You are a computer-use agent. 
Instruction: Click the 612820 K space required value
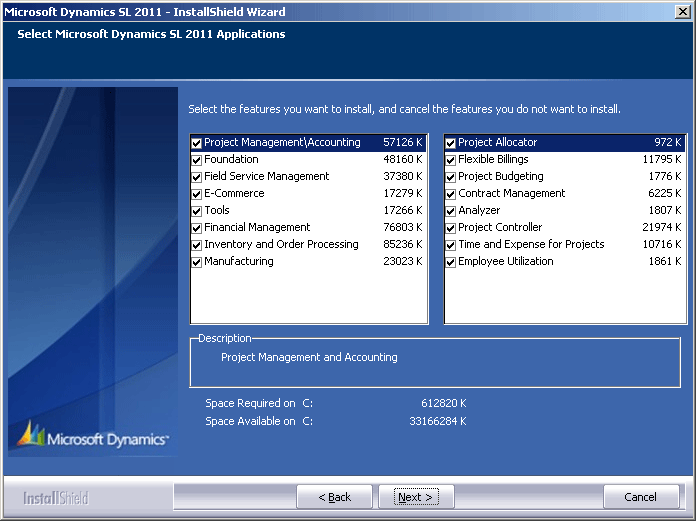(x=443, y=403)
